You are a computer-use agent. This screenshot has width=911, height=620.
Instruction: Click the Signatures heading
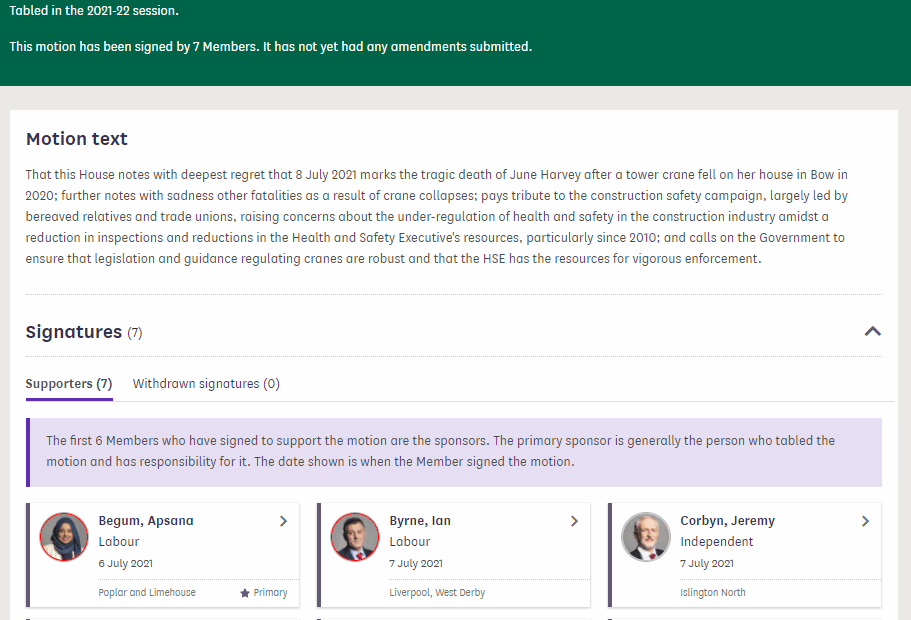[74, 332]
